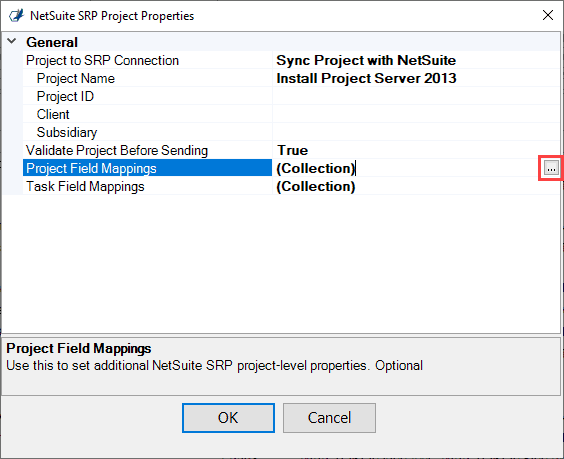
Task: Click the Install Project Server 2013 value
Action: [x=366, y=78]
